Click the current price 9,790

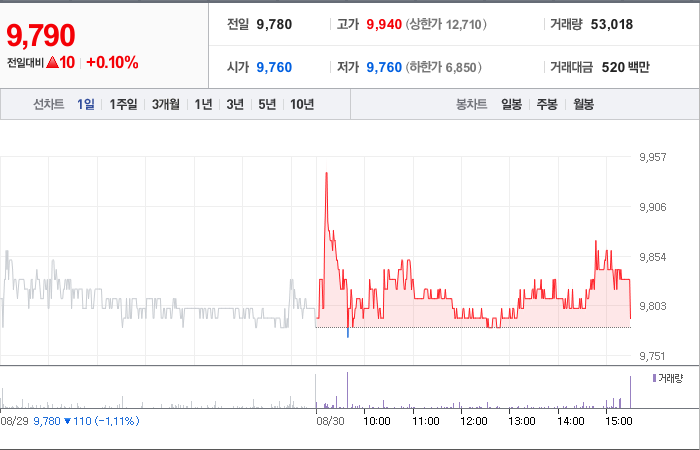pyautogui.click(x=41, y=35)
